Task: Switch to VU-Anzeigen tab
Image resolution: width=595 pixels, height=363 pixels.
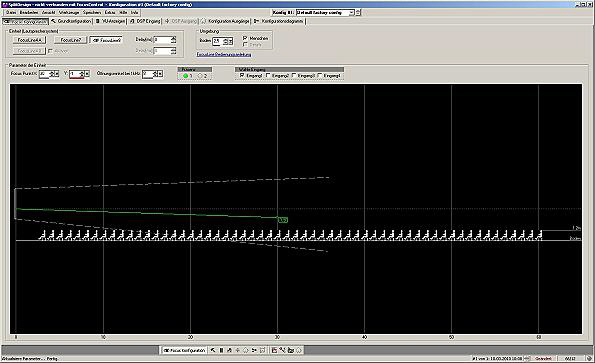Action: click(110, 21)
